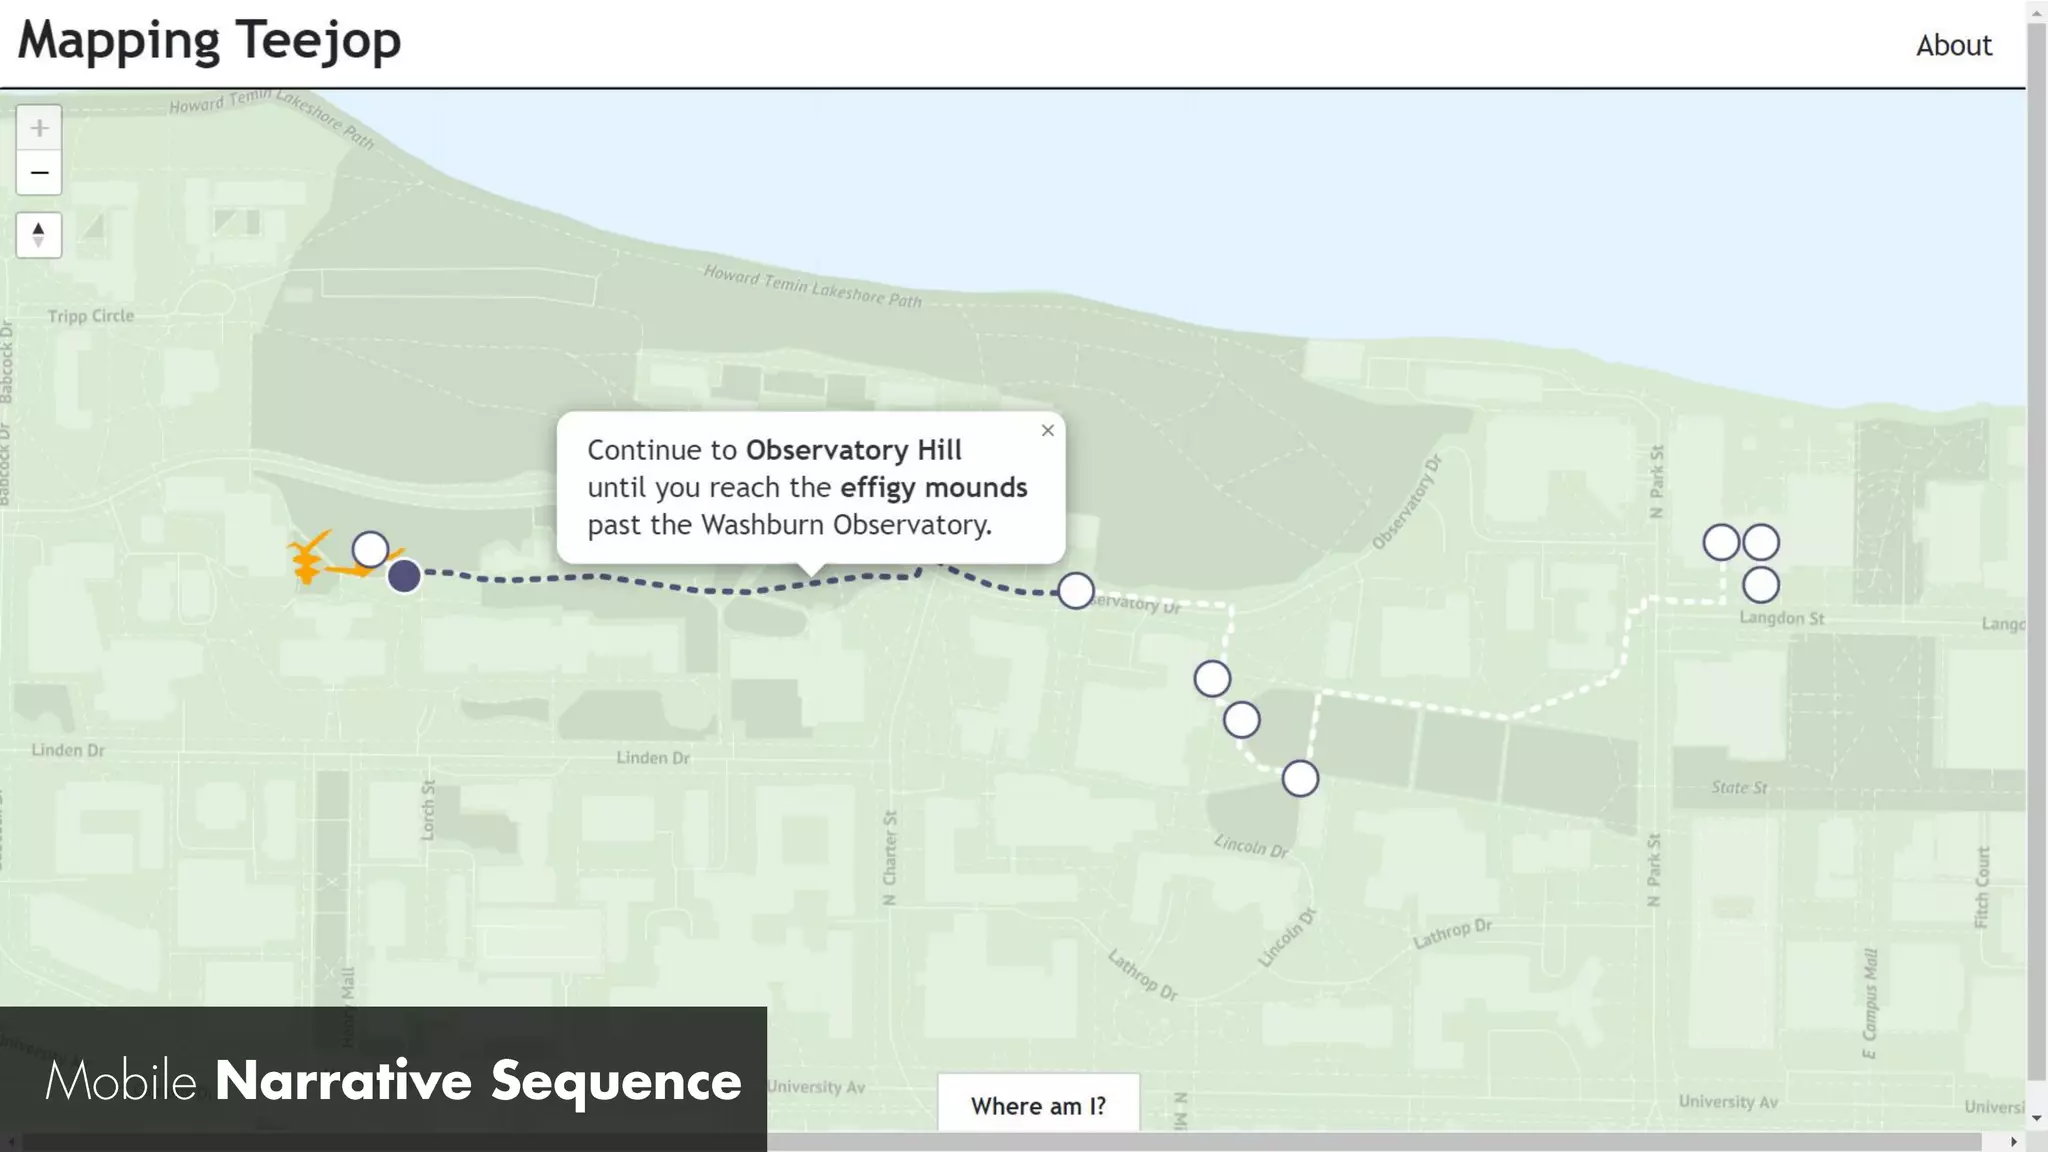Screen dimensions: 2048x1152
Task: Click the lowest marker near Lincoln Dr
Action: pyautogui.click(x=1300, y=778)
